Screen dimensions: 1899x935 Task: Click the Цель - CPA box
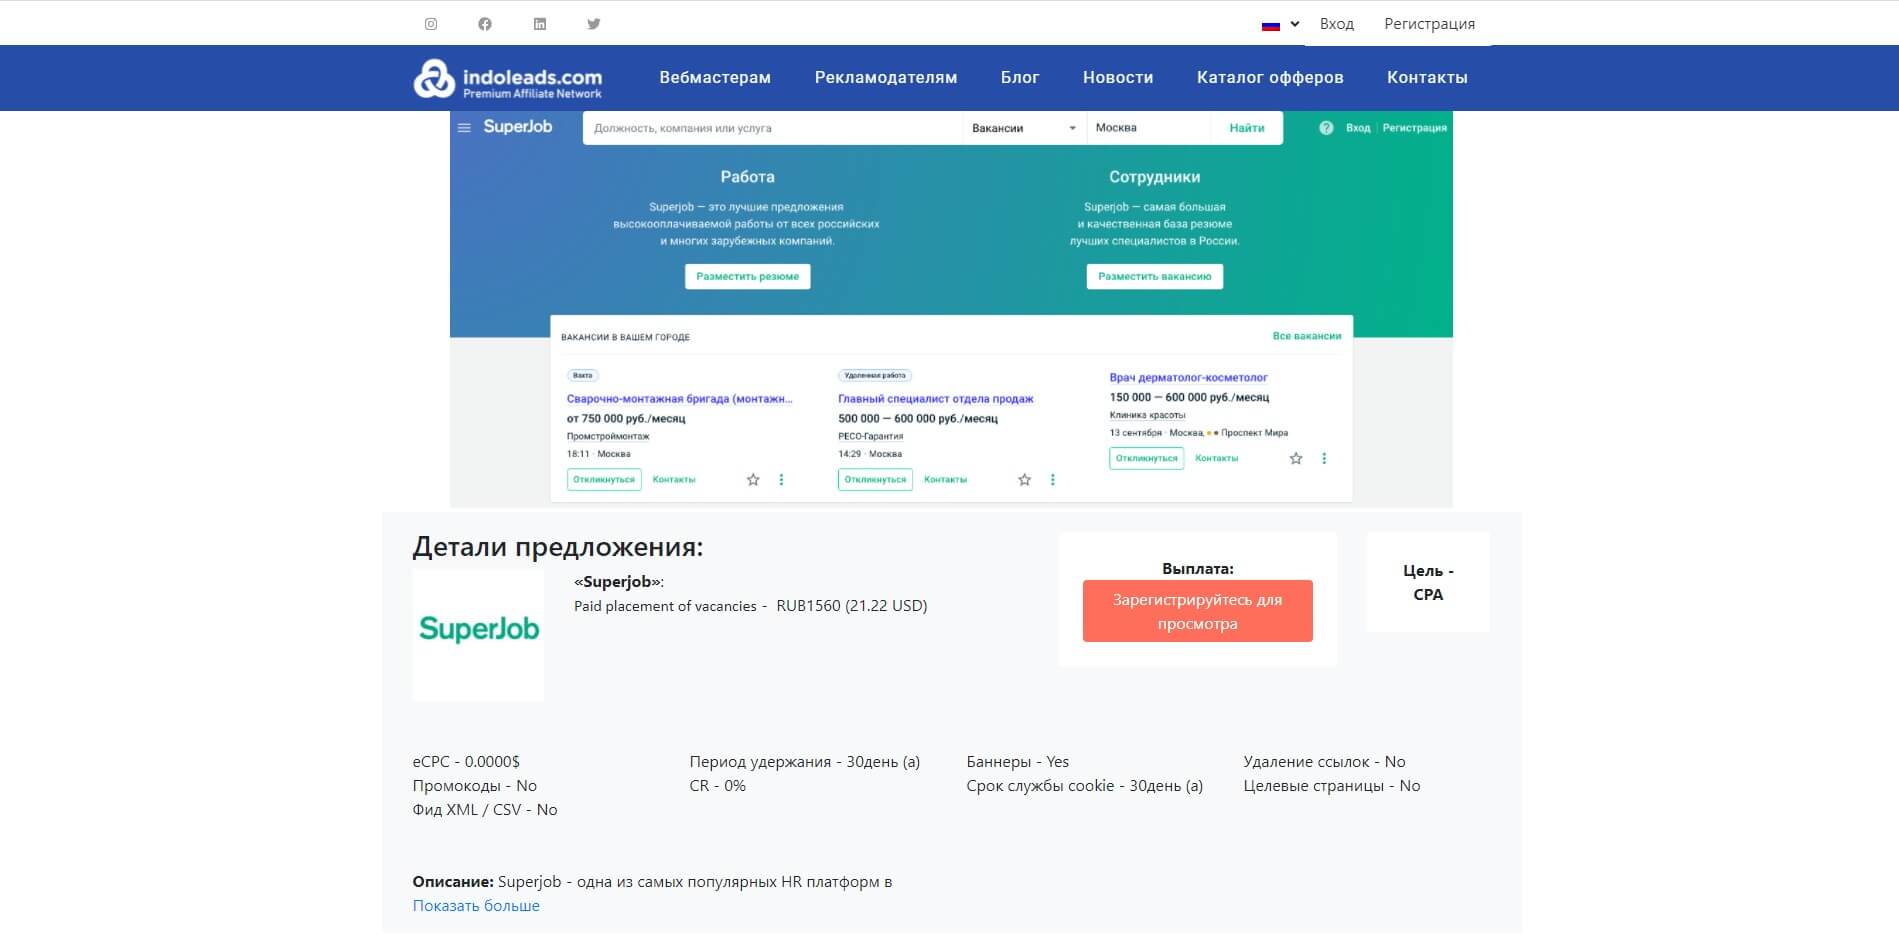(1428, 582)
